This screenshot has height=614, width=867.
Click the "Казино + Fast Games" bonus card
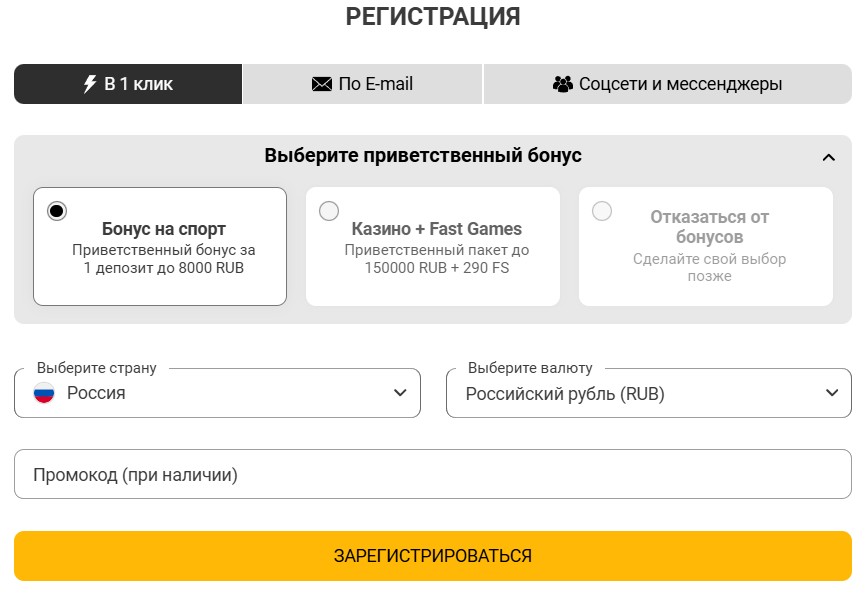pyautogui.click(x=432, y=245)
